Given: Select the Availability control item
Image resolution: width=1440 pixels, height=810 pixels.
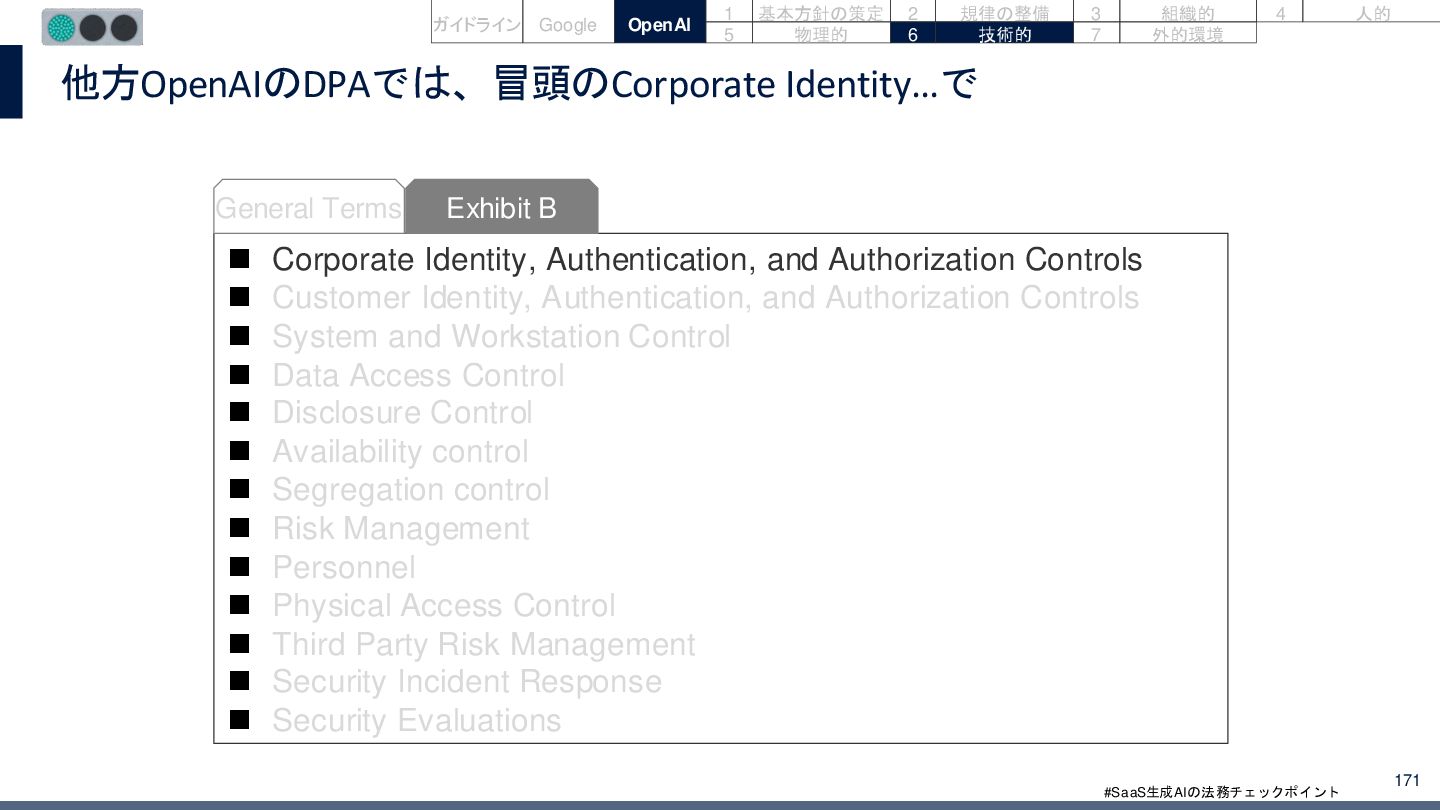Looking at the screenshot, I should (400, 451).
